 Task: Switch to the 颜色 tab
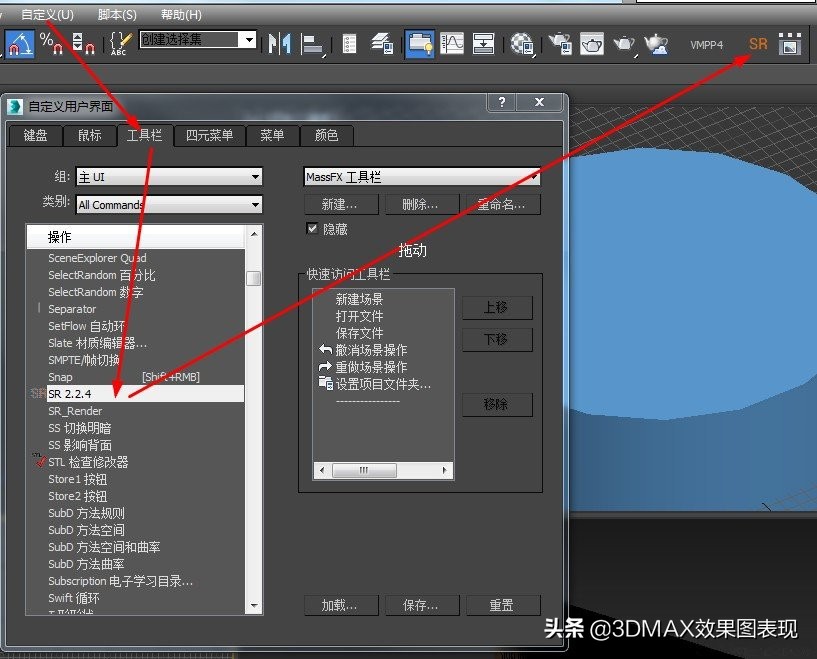[x=325, y=135]
